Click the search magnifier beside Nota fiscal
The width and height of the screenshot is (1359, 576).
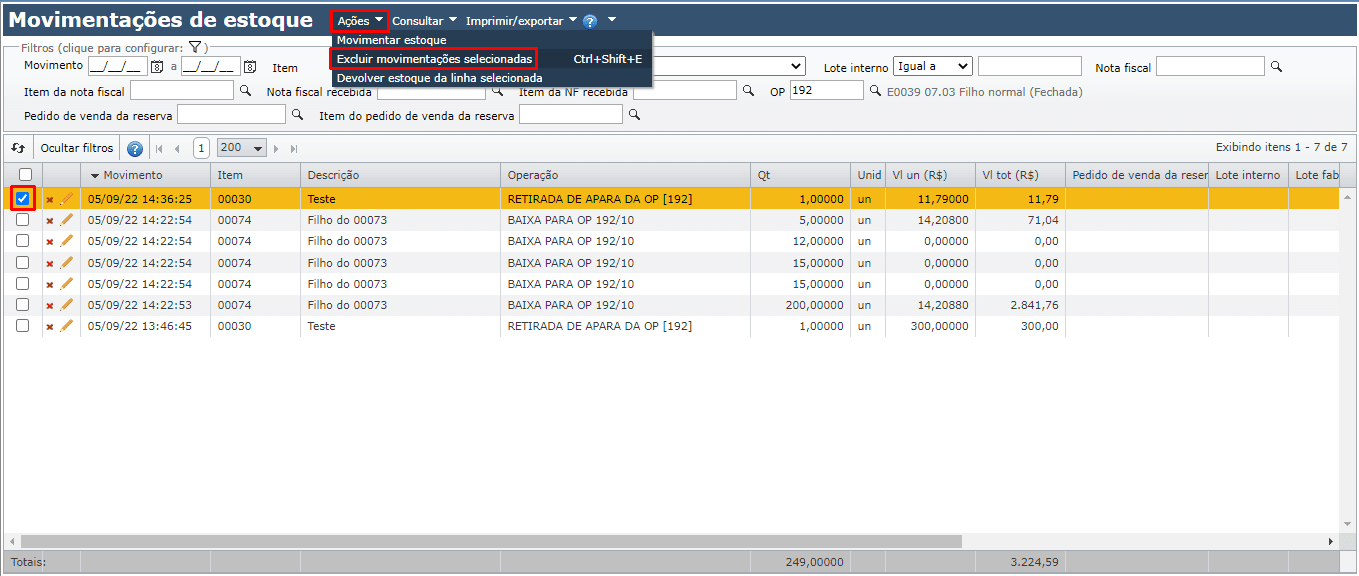1275,67
